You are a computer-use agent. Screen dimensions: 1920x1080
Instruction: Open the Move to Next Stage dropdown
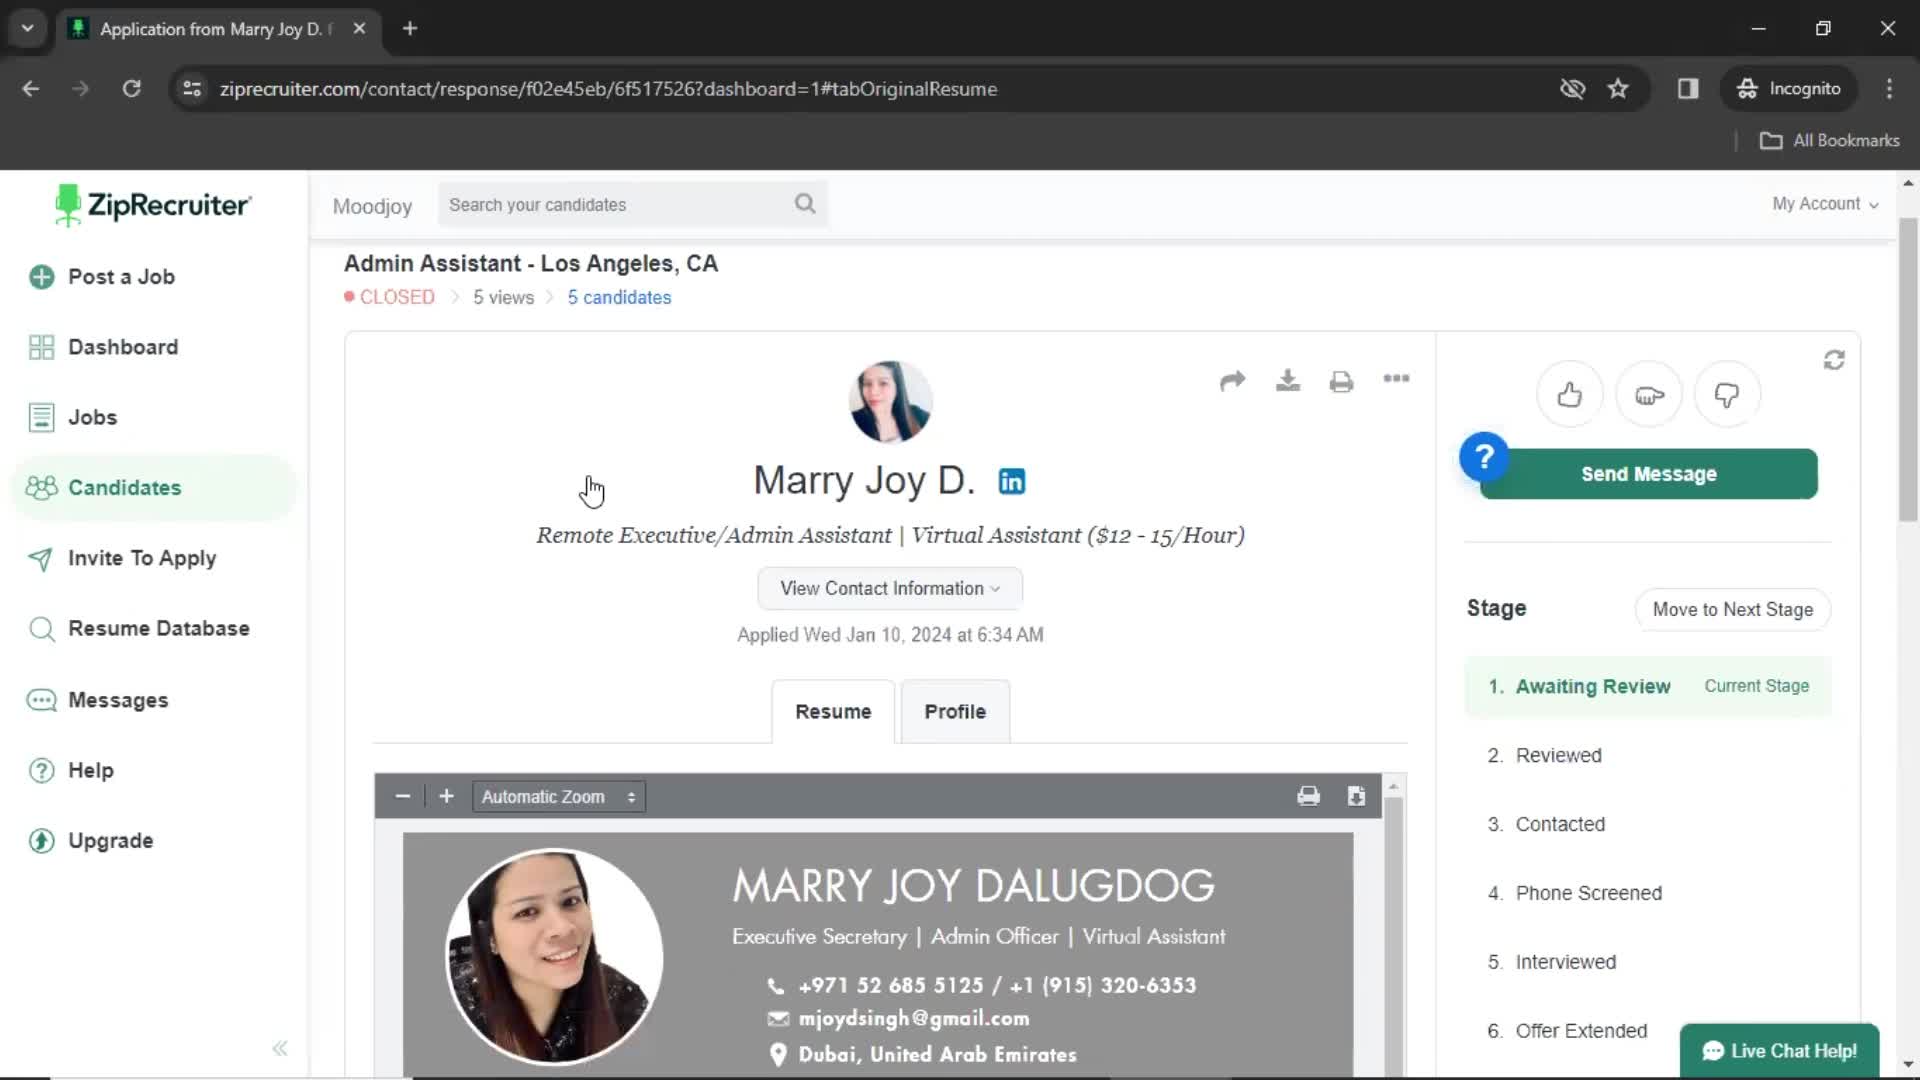point(1733,608)
